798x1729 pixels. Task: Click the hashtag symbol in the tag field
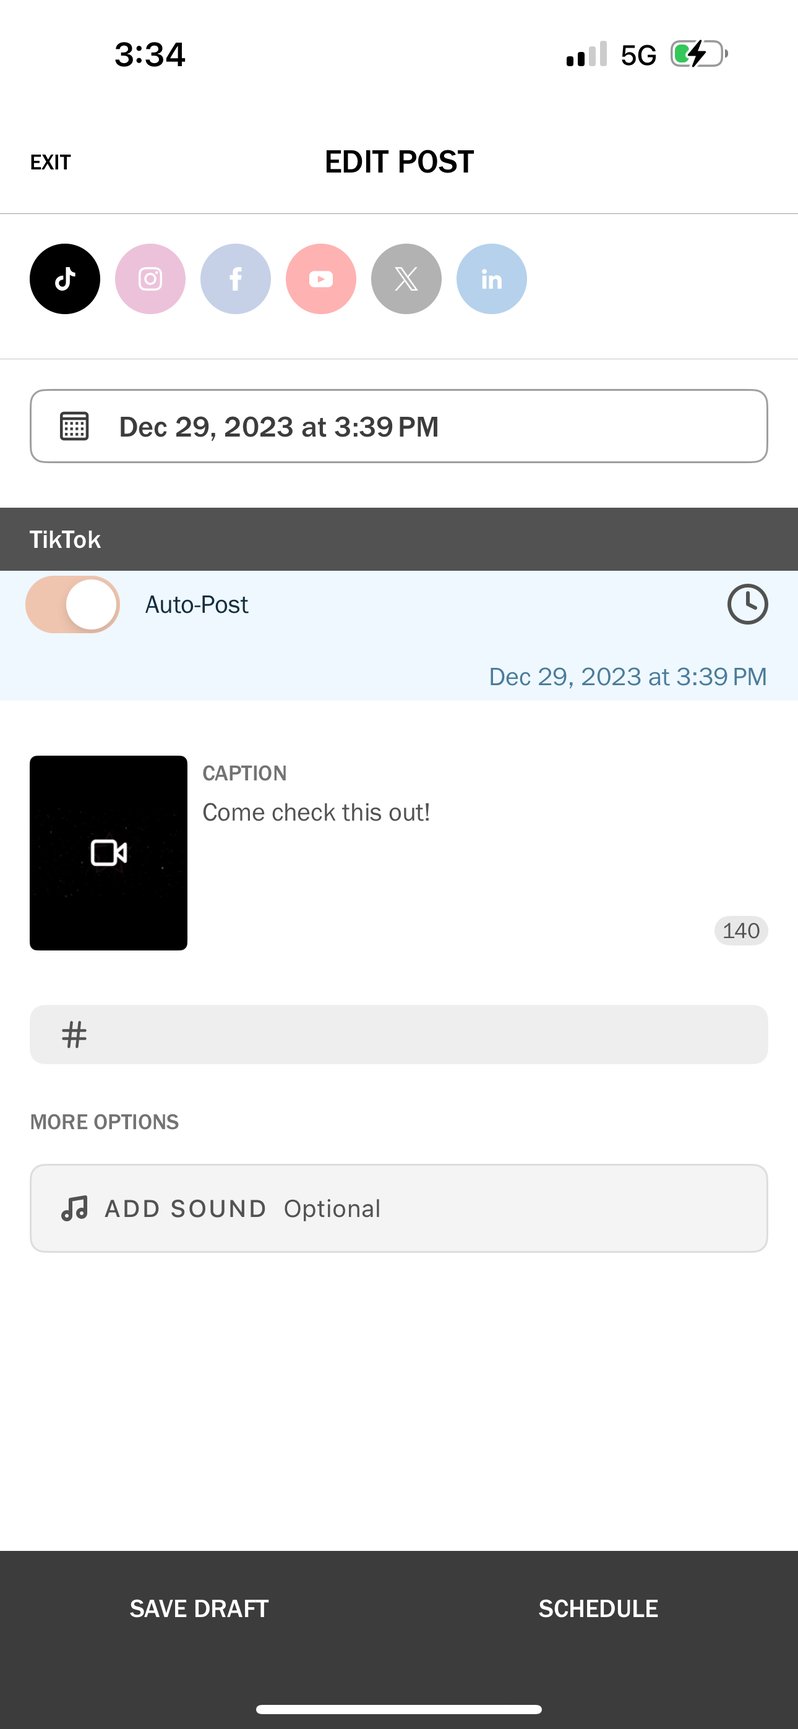click(73, 1034)
